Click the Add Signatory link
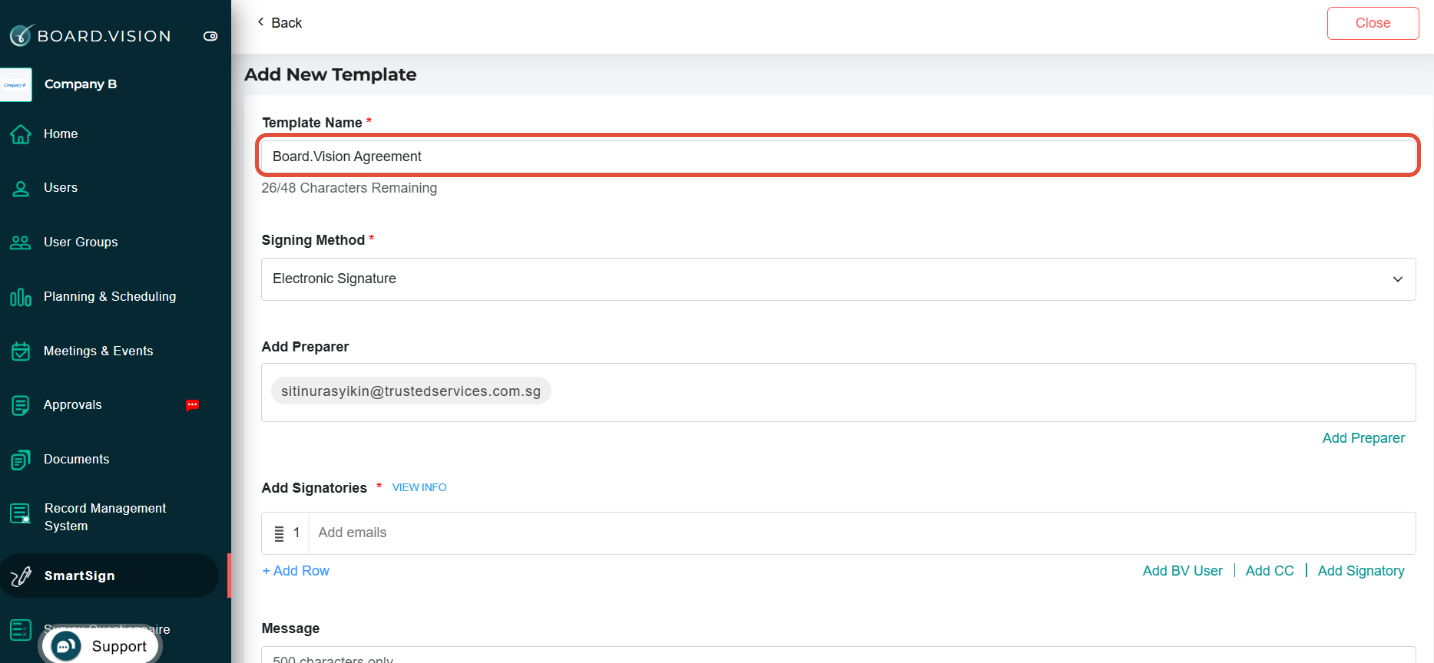 (x=1361, y=571)
